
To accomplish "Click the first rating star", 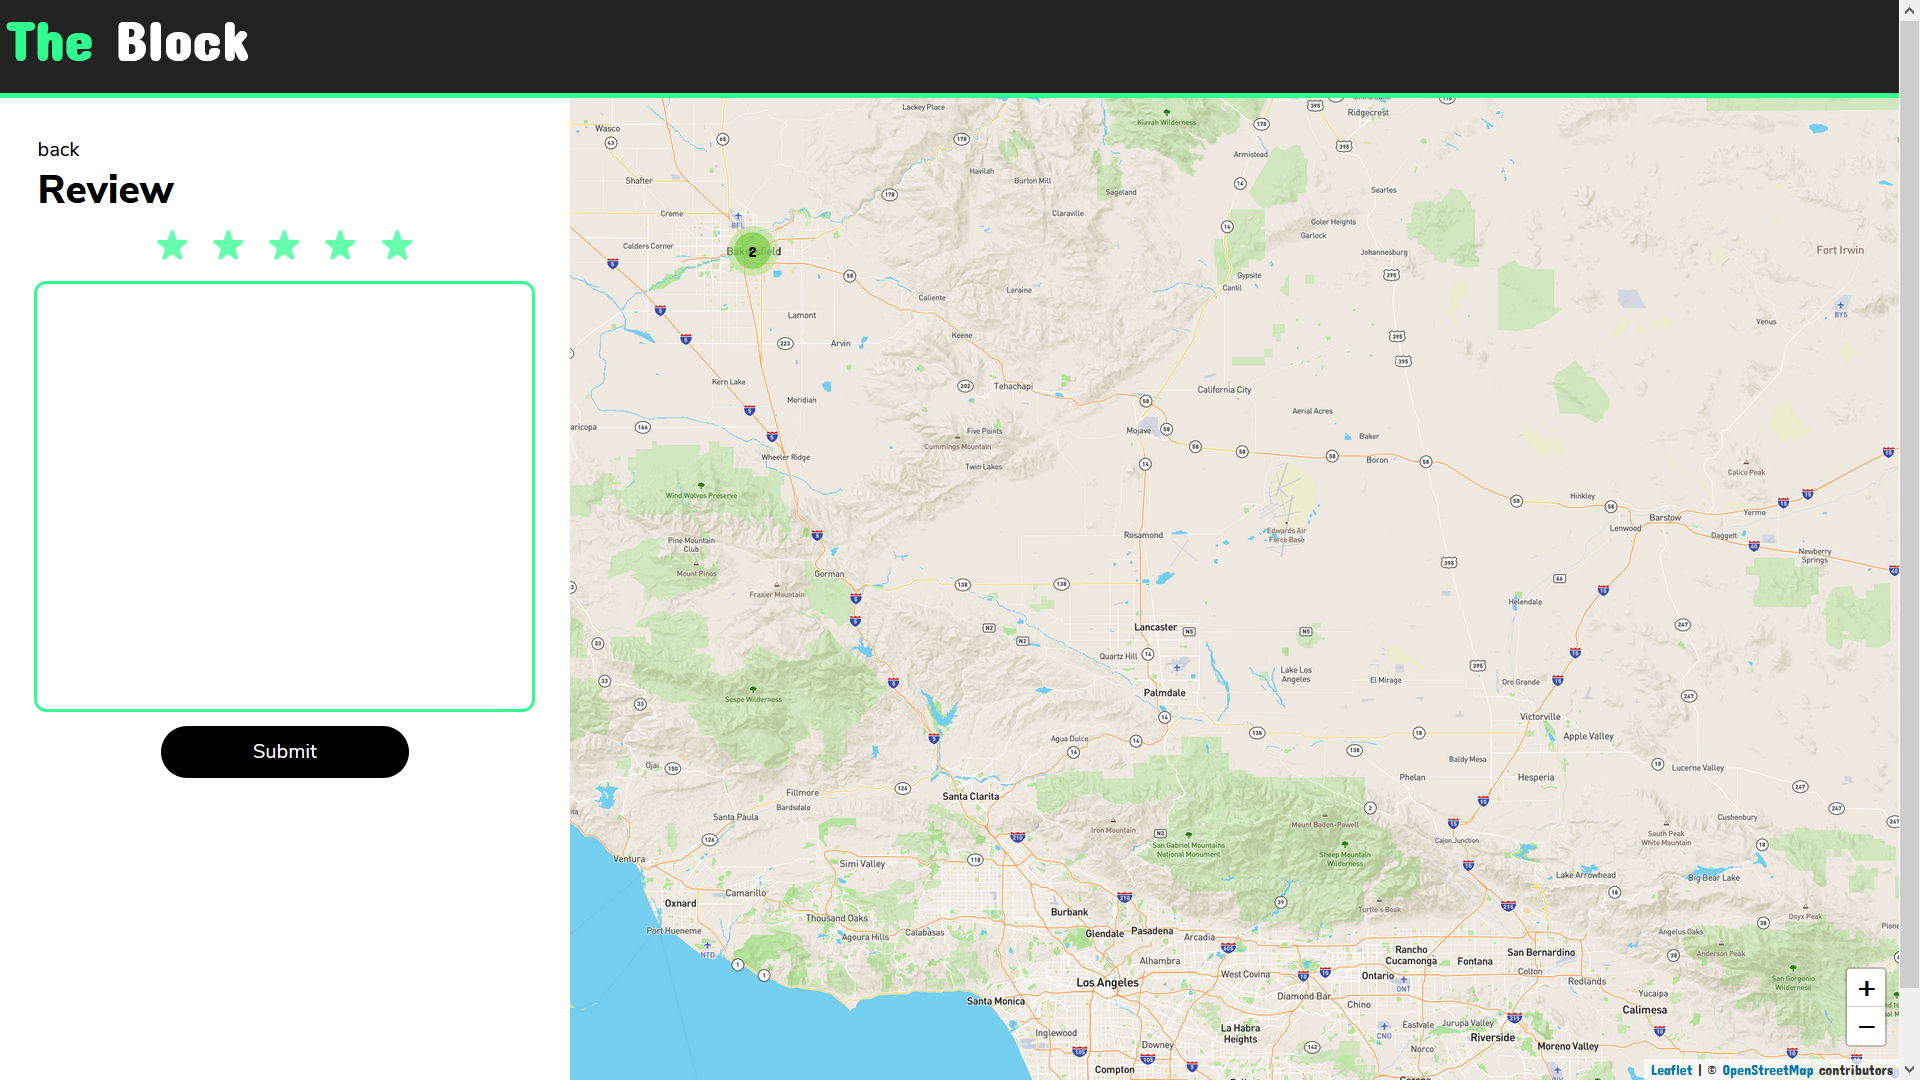I will point(172,245).
